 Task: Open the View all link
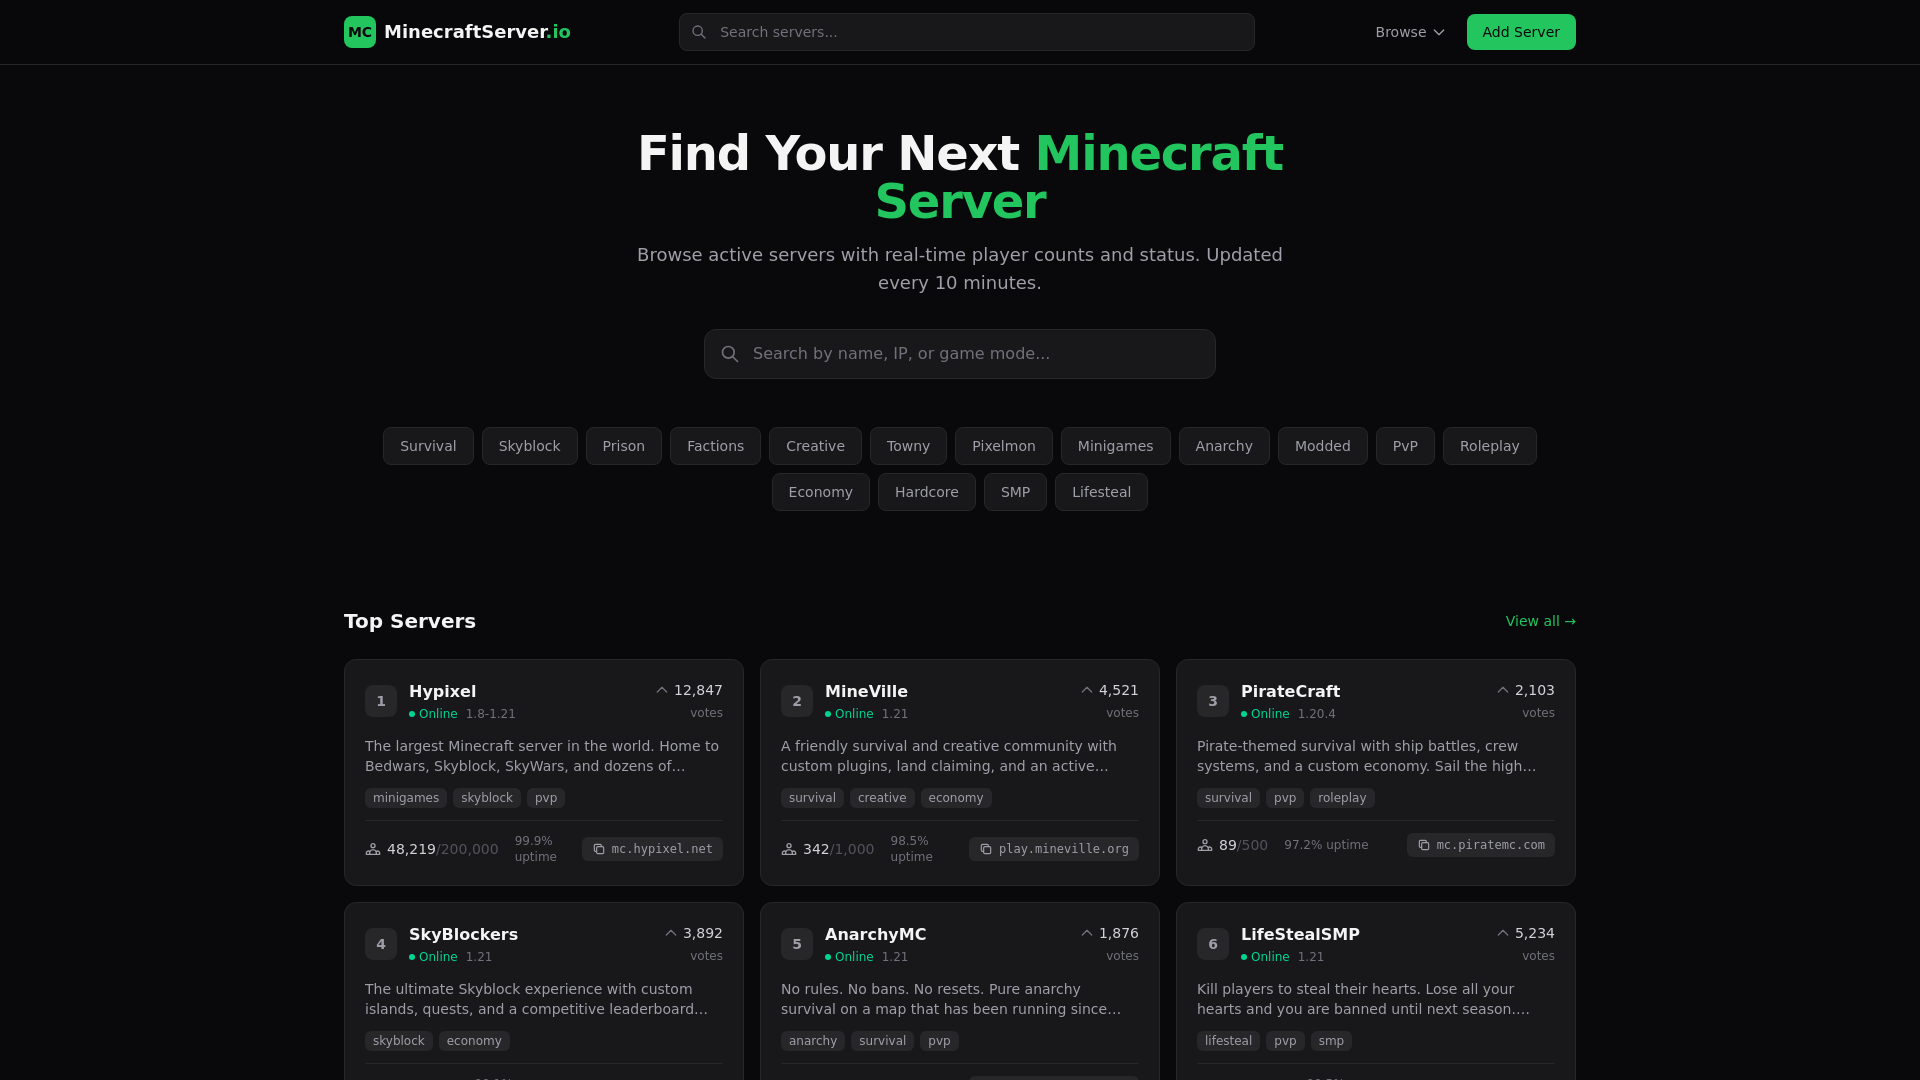pos(1541,621)
